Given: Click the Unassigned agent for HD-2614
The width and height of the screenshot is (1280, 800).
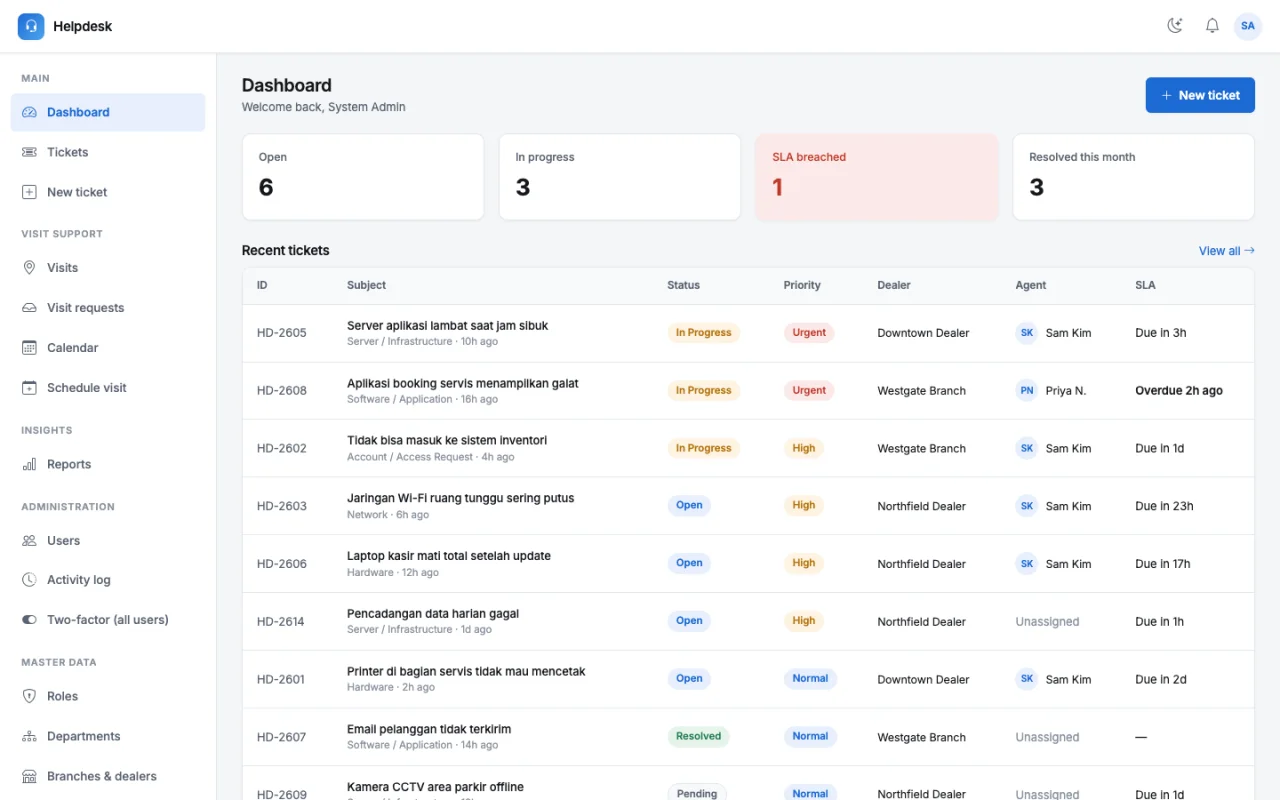Looking at the screenshot, I should 1047,622.
